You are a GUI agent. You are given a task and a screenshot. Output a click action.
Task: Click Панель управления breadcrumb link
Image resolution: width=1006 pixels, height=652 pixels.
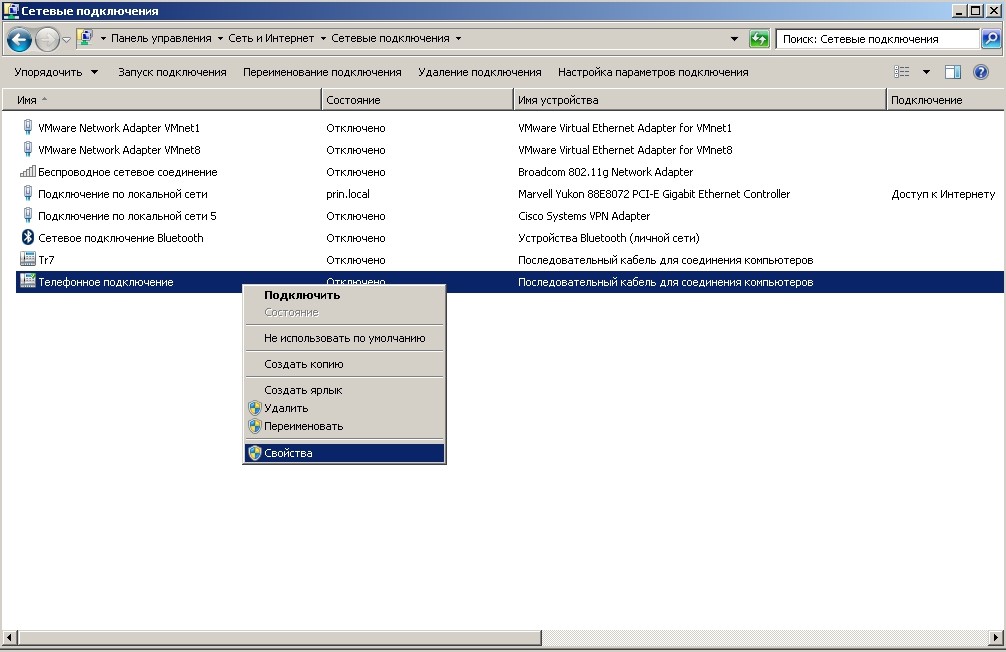pyautogui.click(x=161, y=39)
